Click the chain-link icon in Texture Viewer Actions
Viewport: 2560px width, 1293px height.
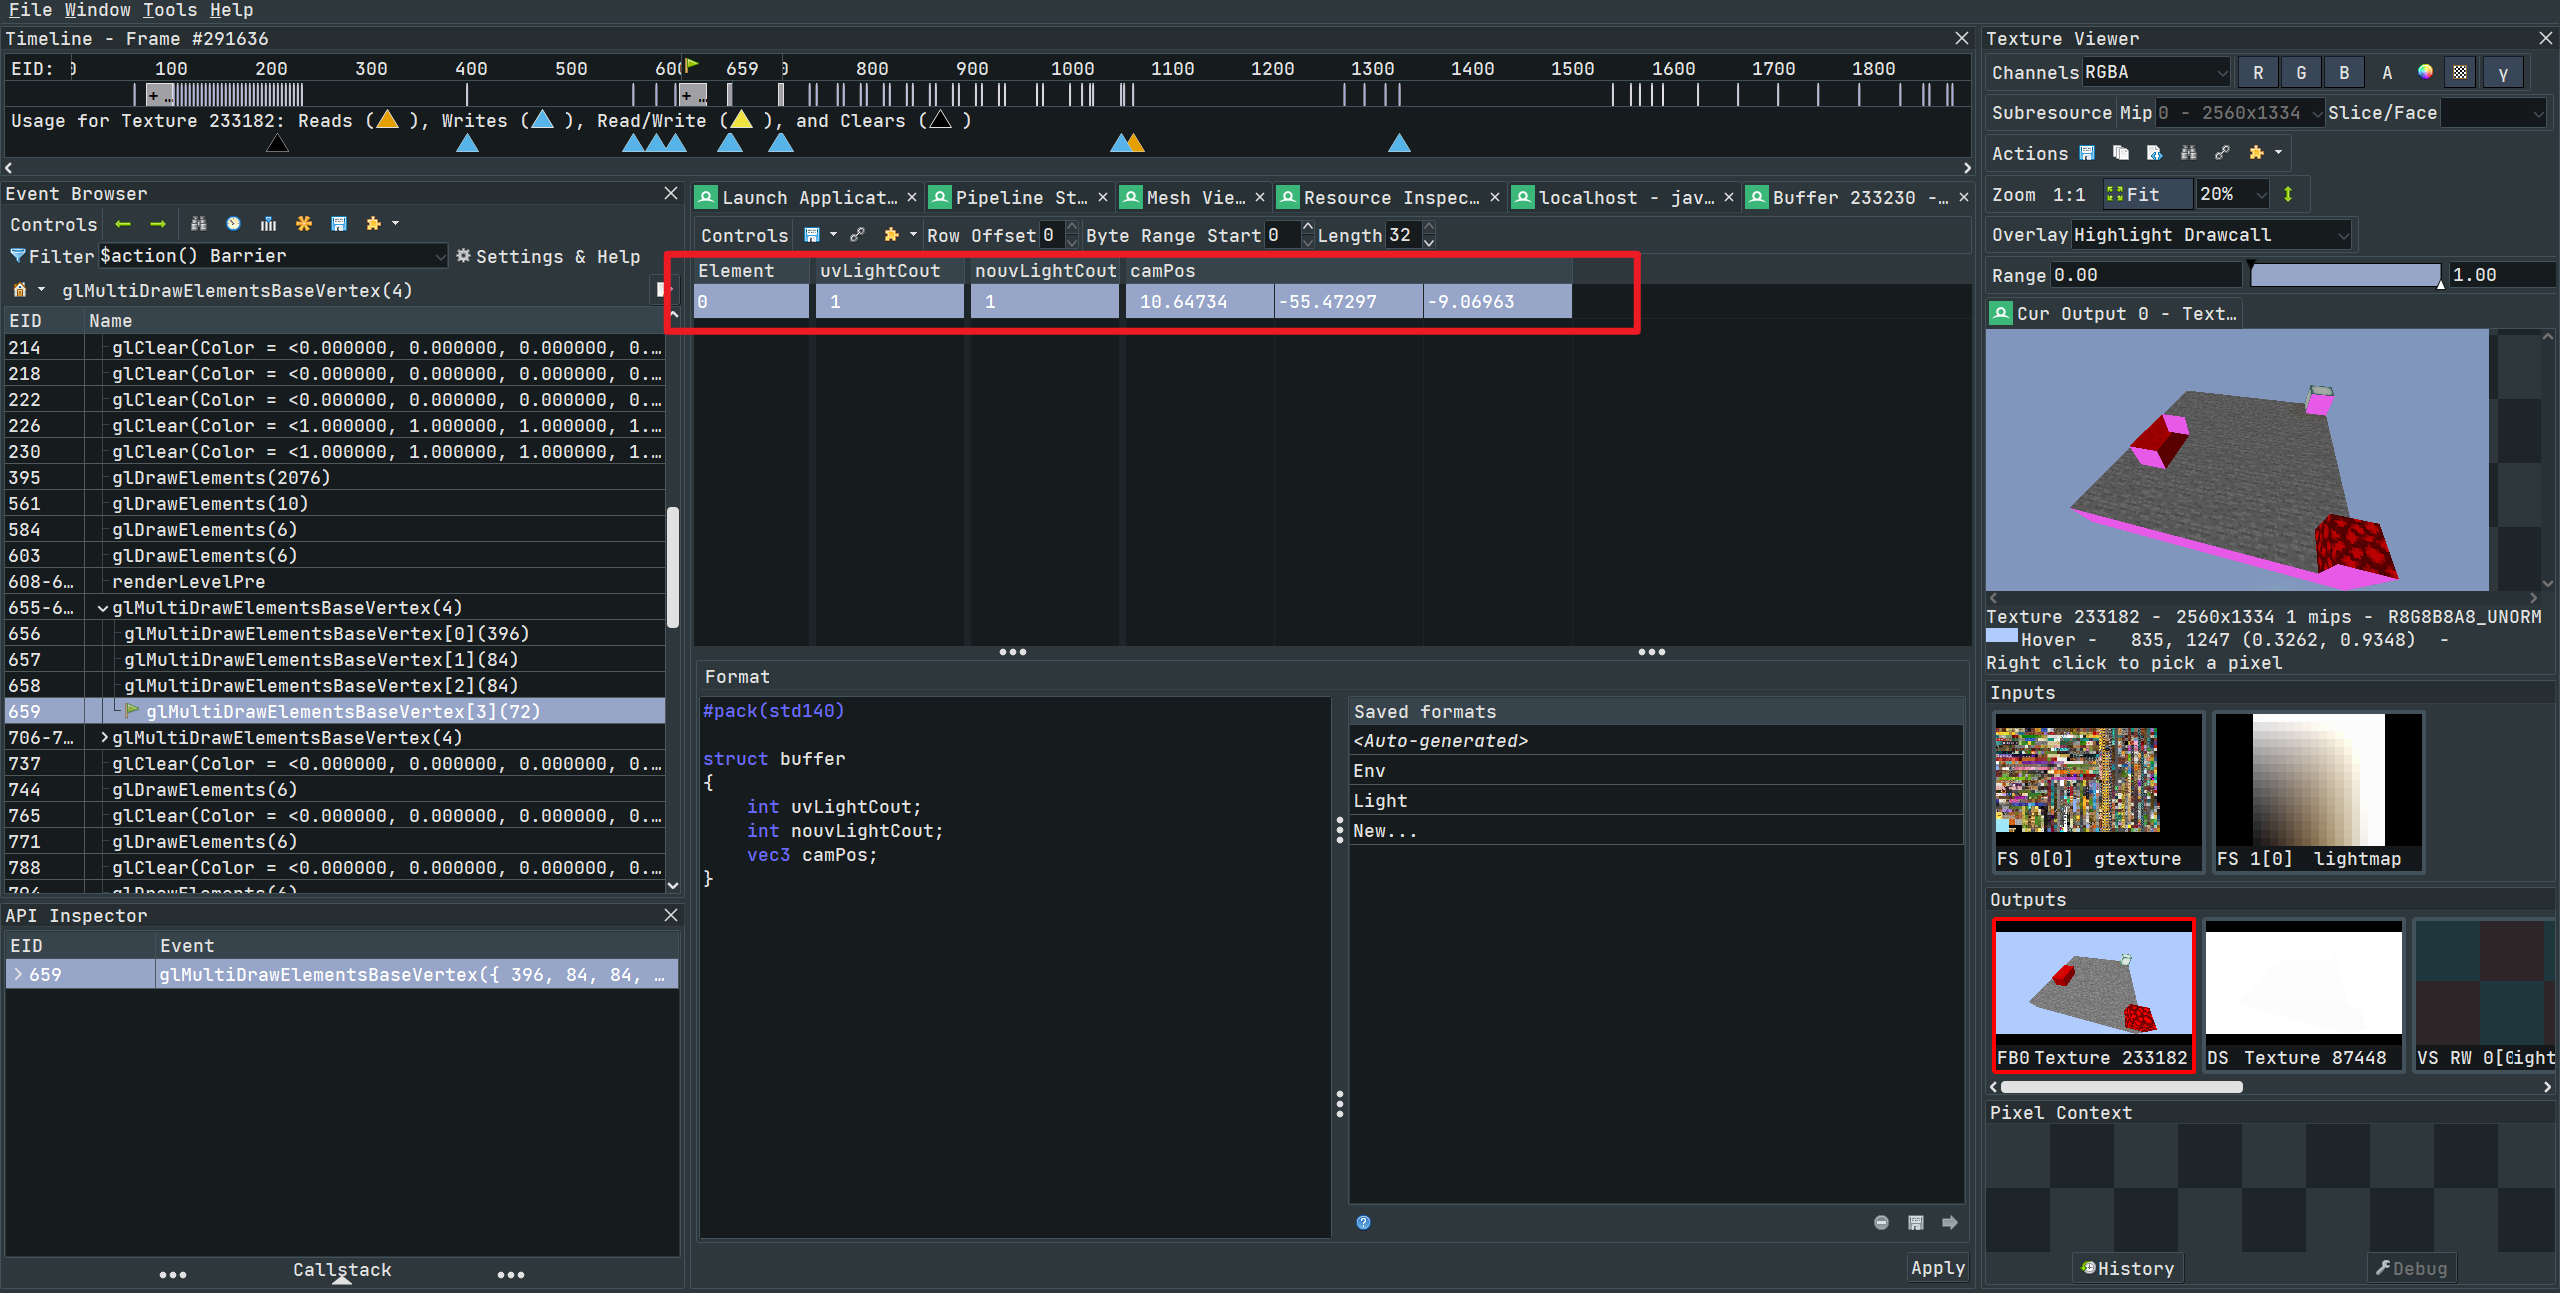pos(2222,153)
